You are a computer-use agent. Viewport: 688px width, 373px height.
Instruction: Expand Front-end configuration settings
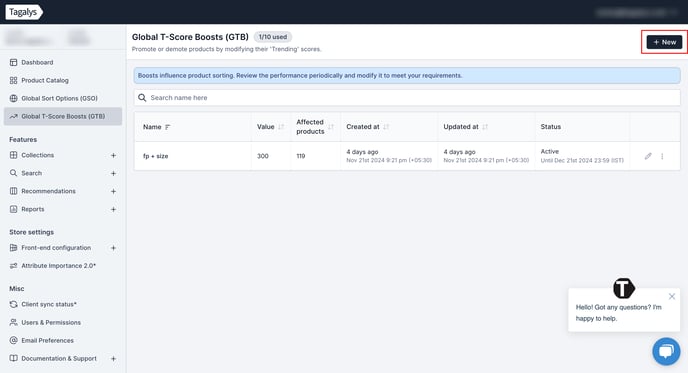(x=113, y=248)
